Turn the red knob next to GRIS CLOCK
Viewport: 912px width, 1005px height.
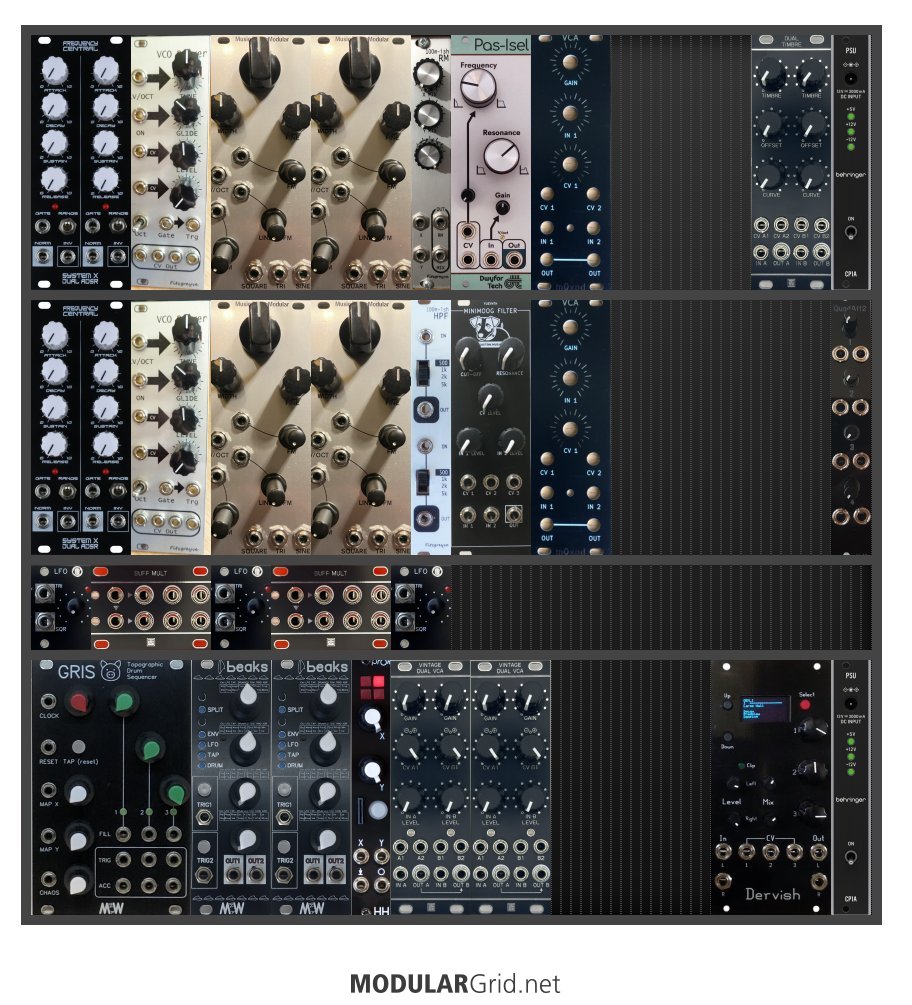click(79, 701)
